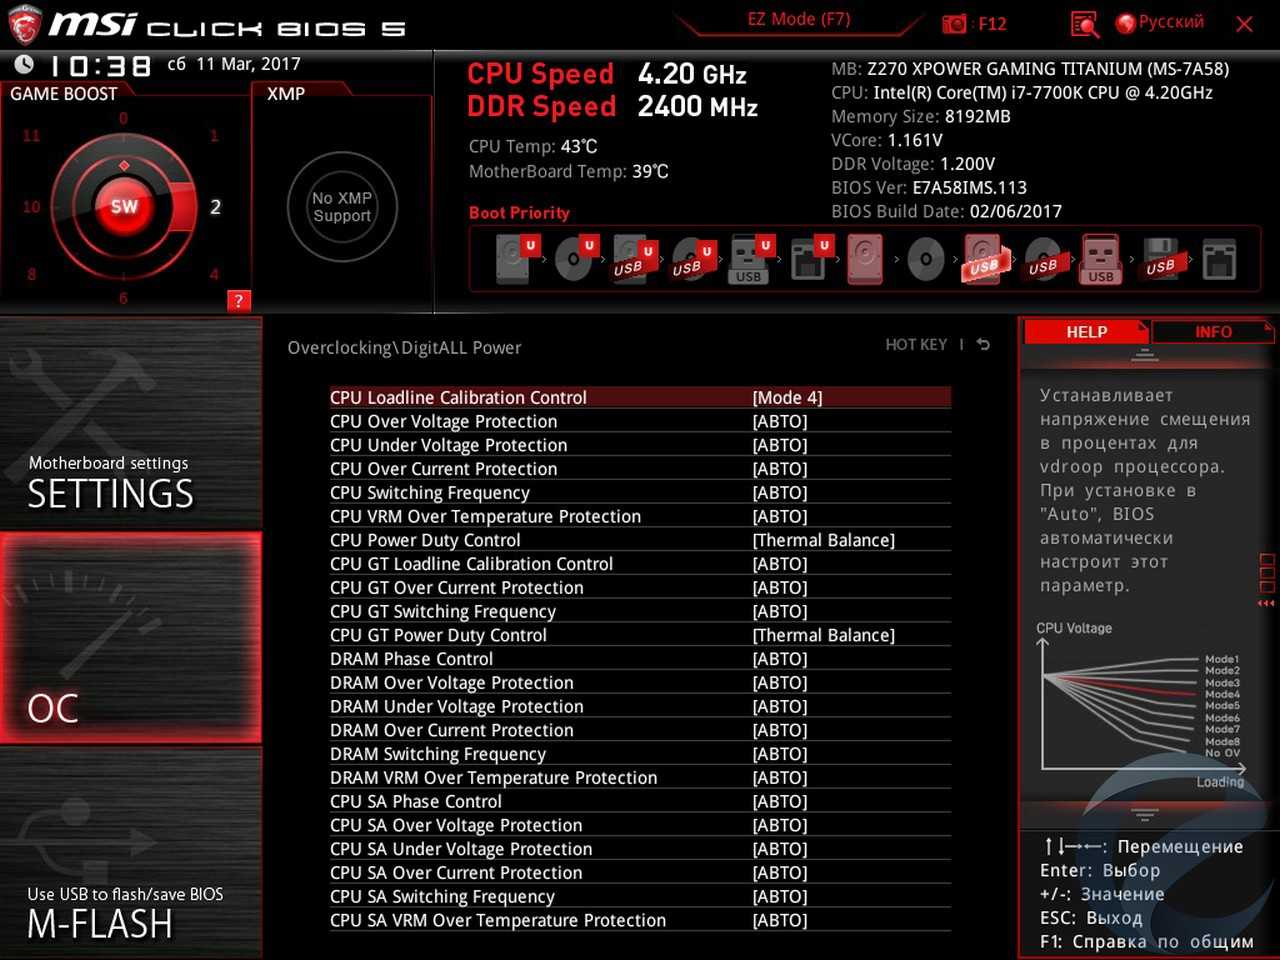Open CPU Loadline Calibration Control Mode 4 value
The width and height of the screenshot is (1280, 960).
(787, 398)
